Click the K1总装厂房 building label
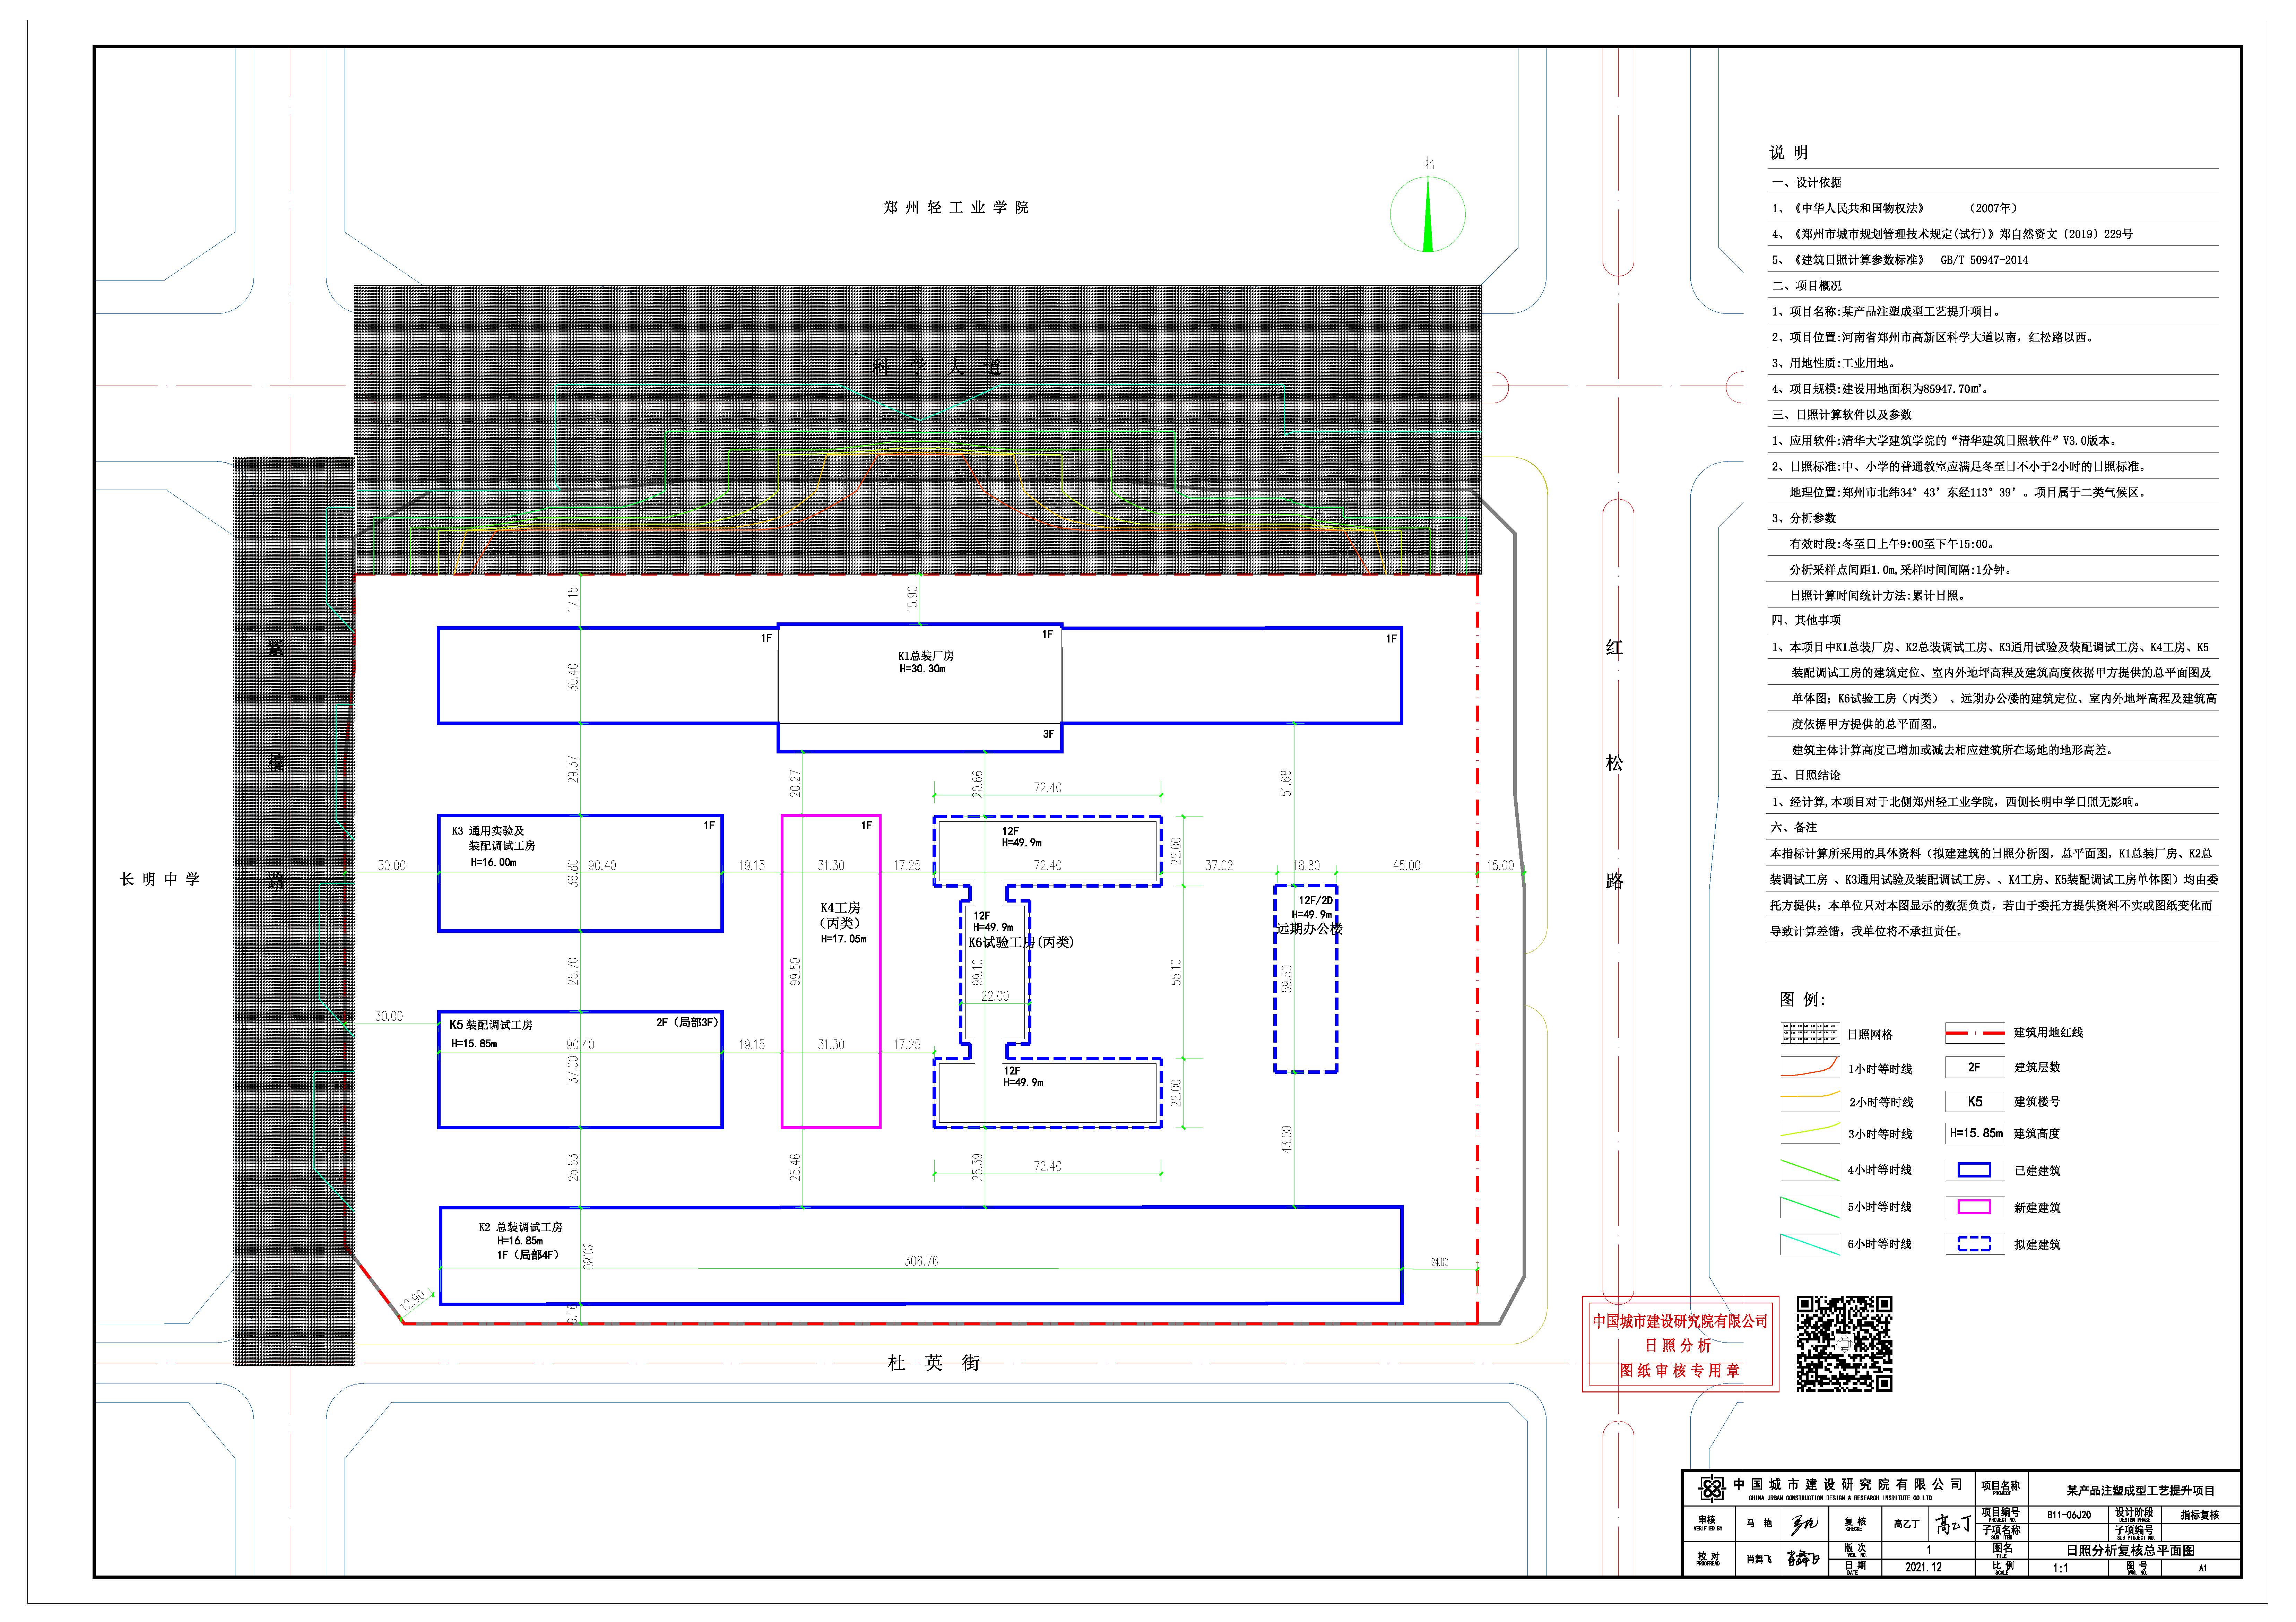 point(926,656)
